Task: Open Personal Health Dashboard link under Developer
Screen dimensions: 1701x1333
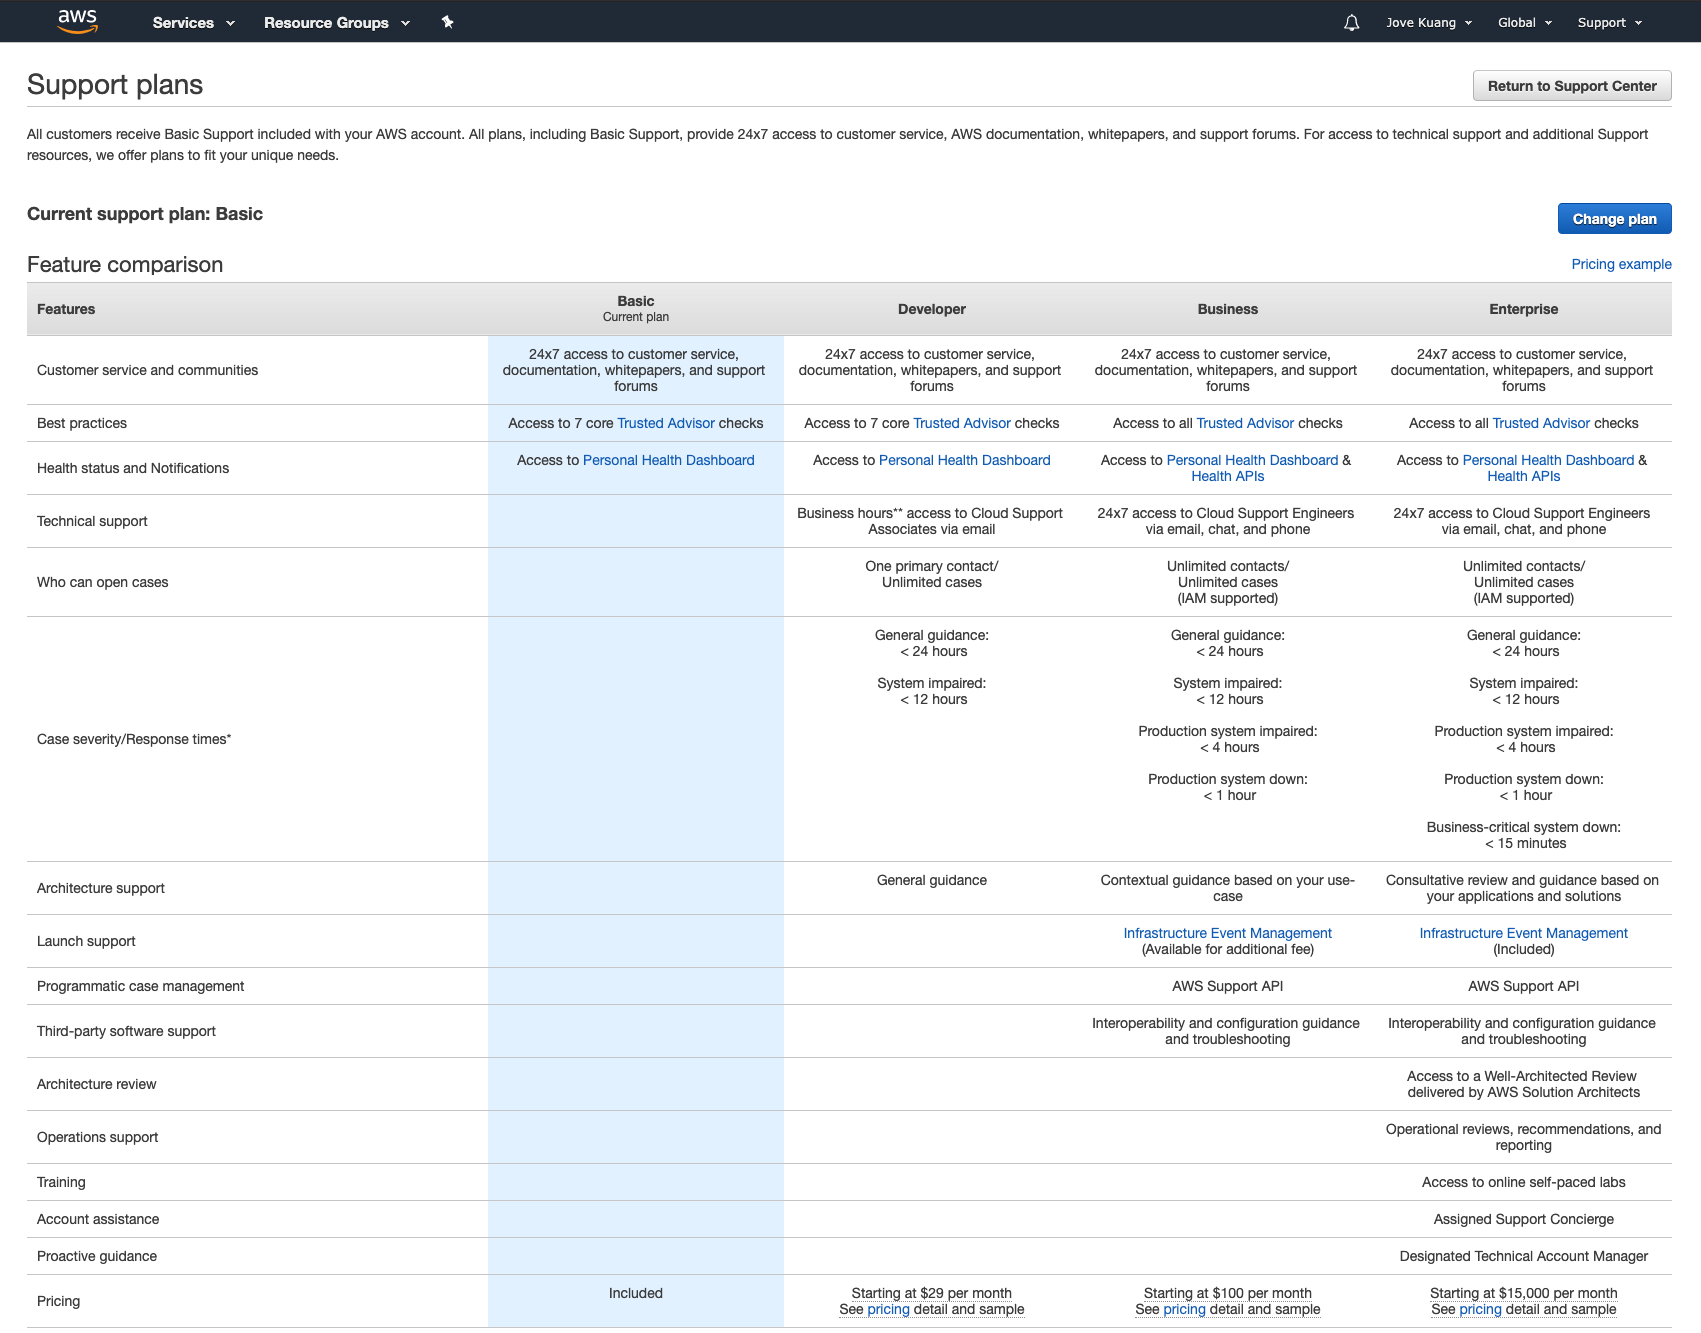Action: [964, 460]
